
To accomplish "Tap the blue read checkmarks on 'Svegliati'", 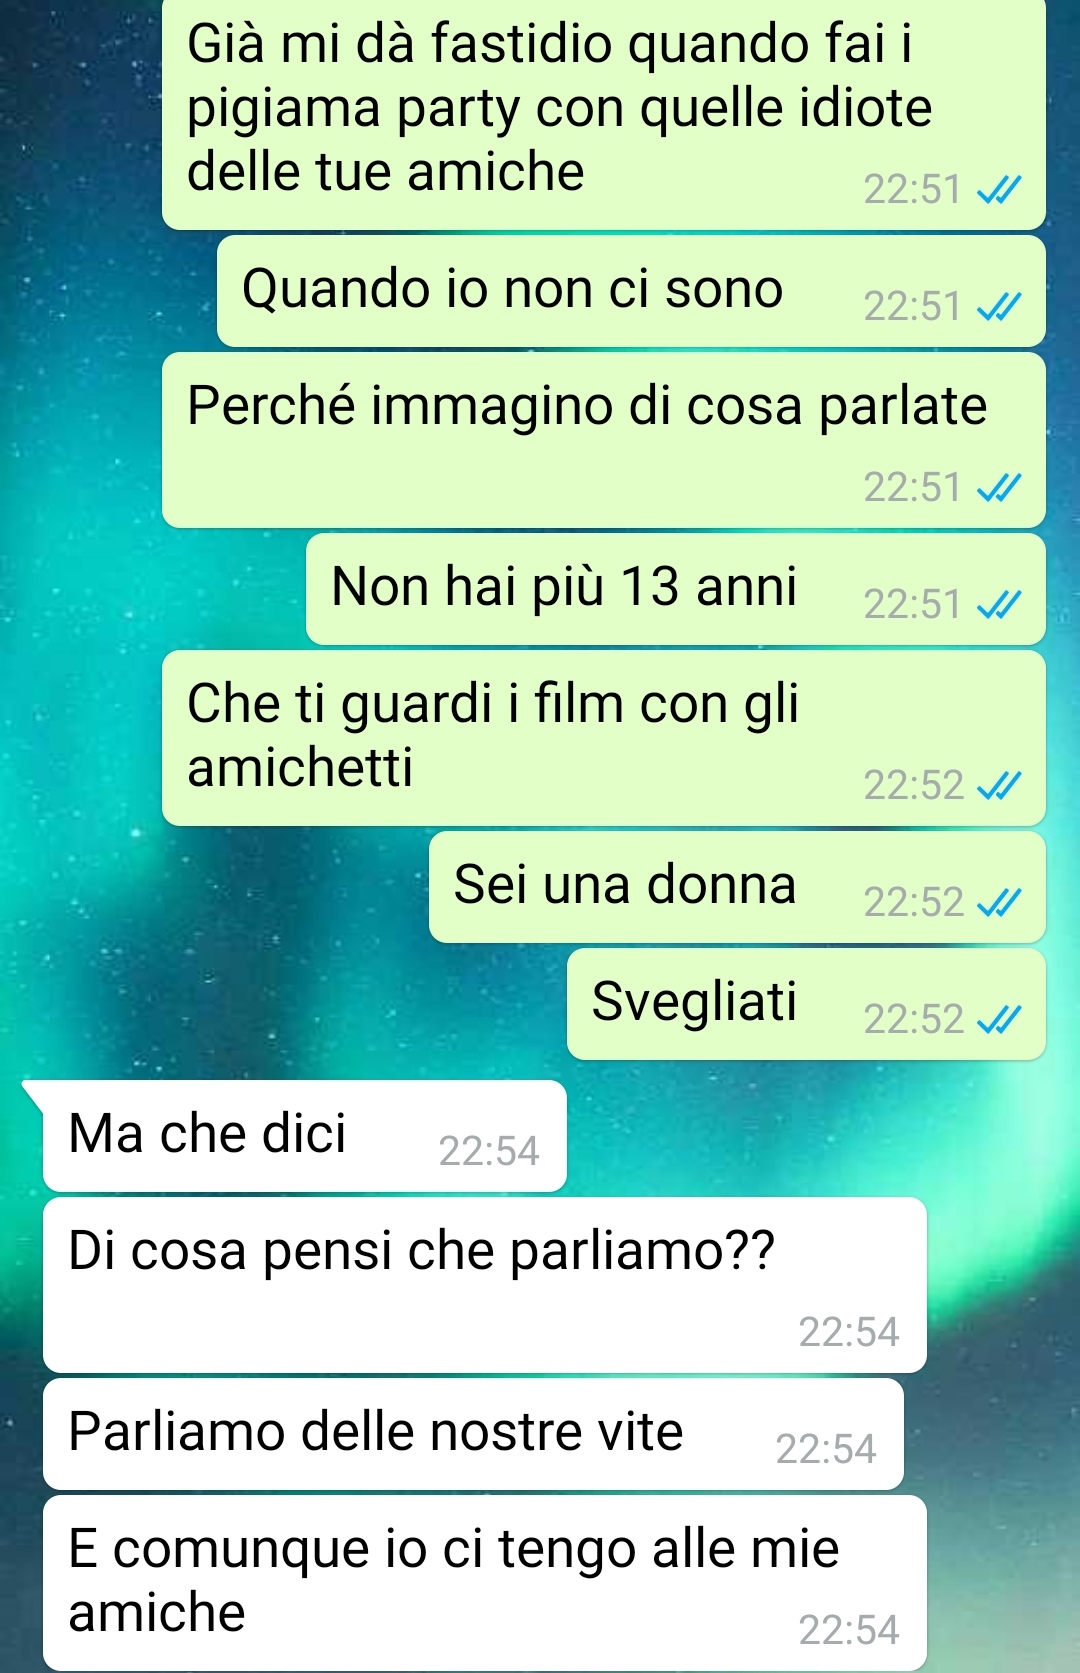I will coord(999,1020).
